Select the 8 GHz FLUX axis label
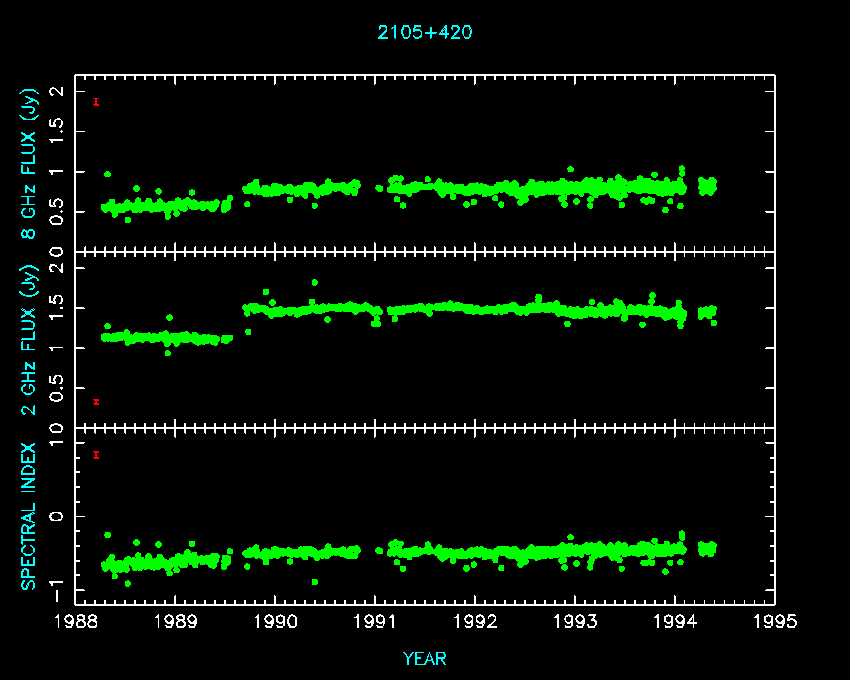Viewport: 850px width, 680px height. pos(31,164)
